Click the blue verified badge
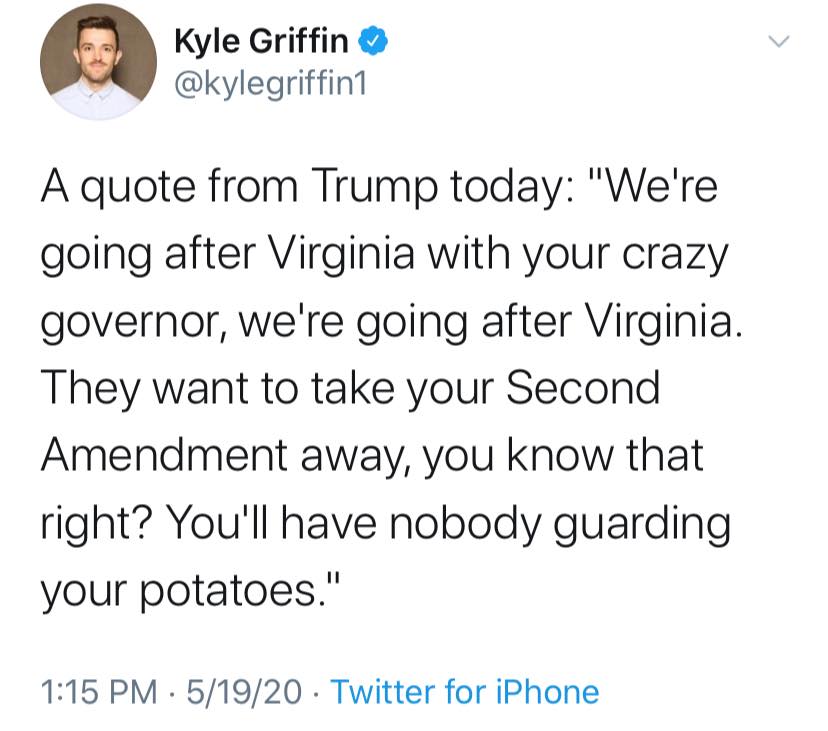This screenshot has width=828, height=731. [x=374, y=40]
